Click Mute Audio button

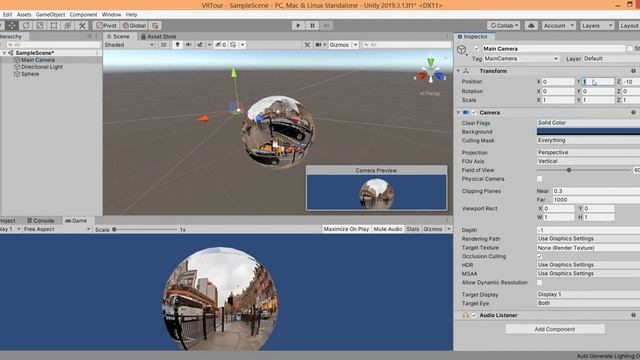pyautogui.click(x=388, y=229)
